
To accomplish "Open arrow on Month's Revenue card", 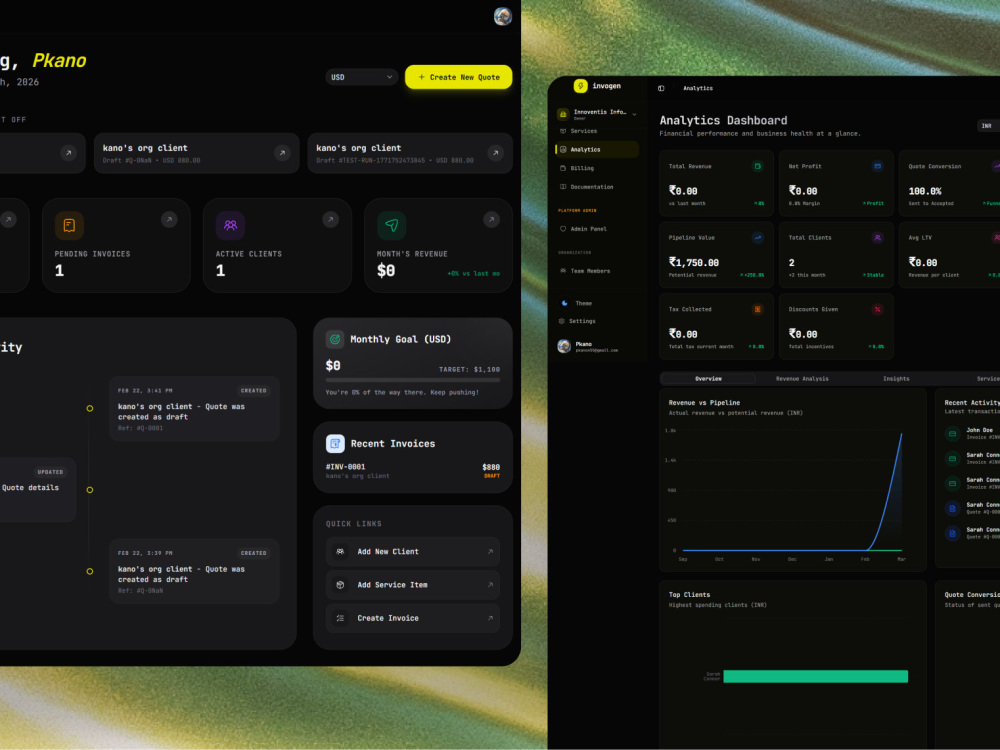I will (491, 219).
